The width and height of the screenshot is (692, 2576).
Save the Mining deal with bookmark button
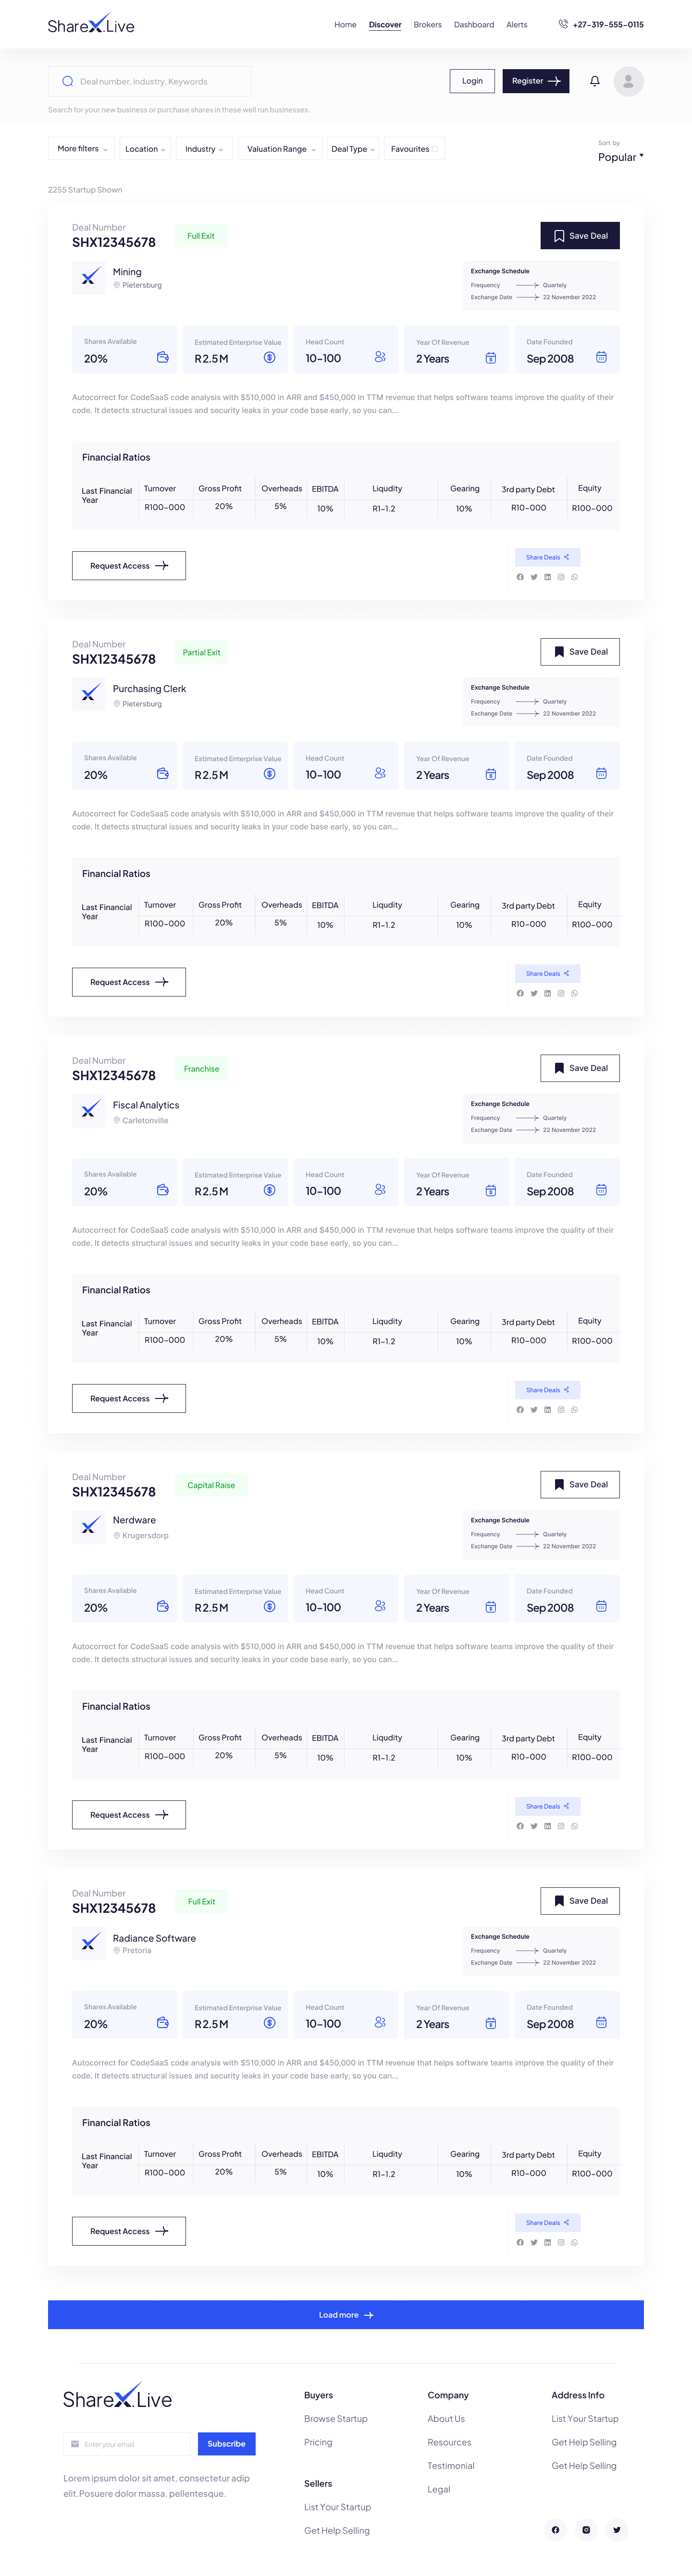coord(580,236)
